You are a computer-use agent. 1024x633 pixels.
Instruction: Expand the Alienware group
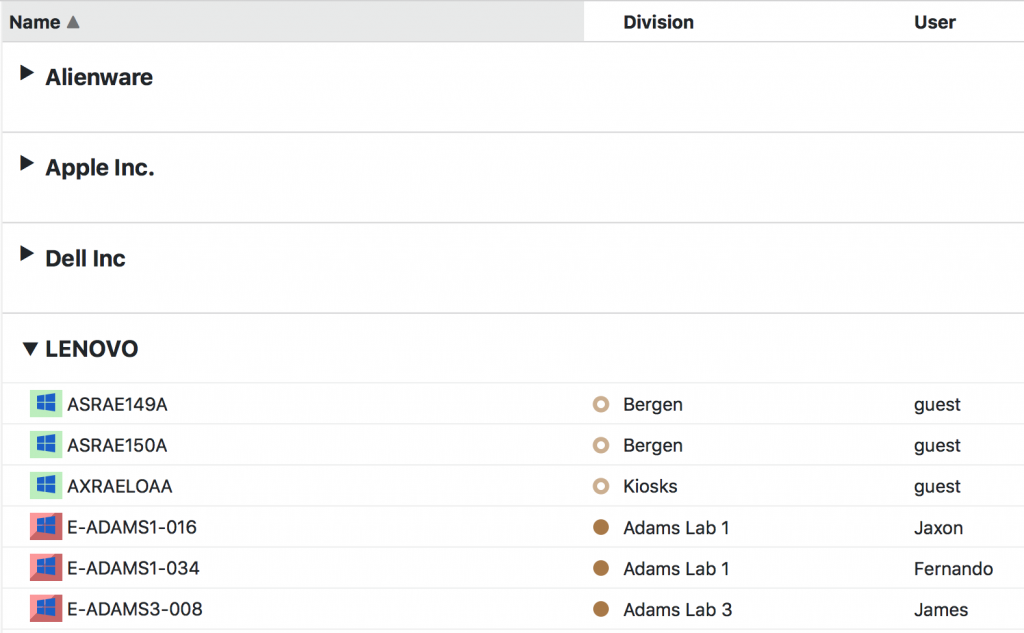(27, 73)
